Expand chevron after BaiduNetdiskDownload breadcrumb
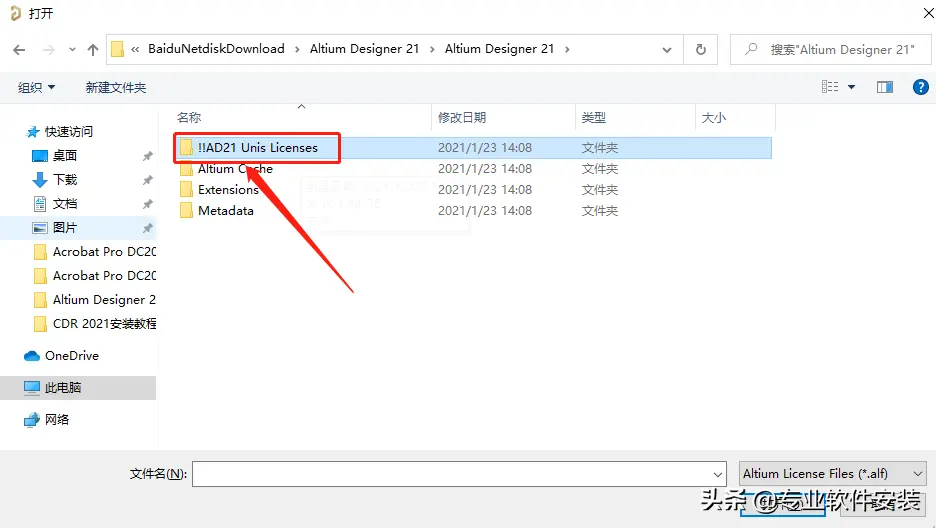 [x=297, y=50]
